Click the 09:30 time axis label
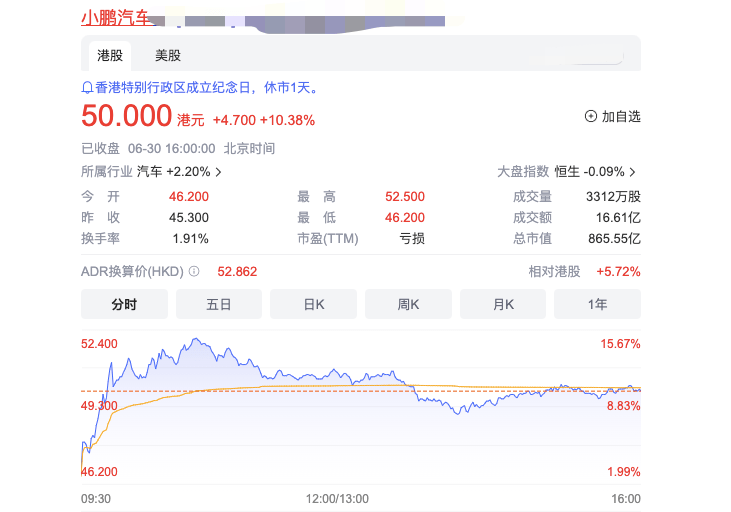The height and width of the screenshot is (512, 731). tap(96, 499)
